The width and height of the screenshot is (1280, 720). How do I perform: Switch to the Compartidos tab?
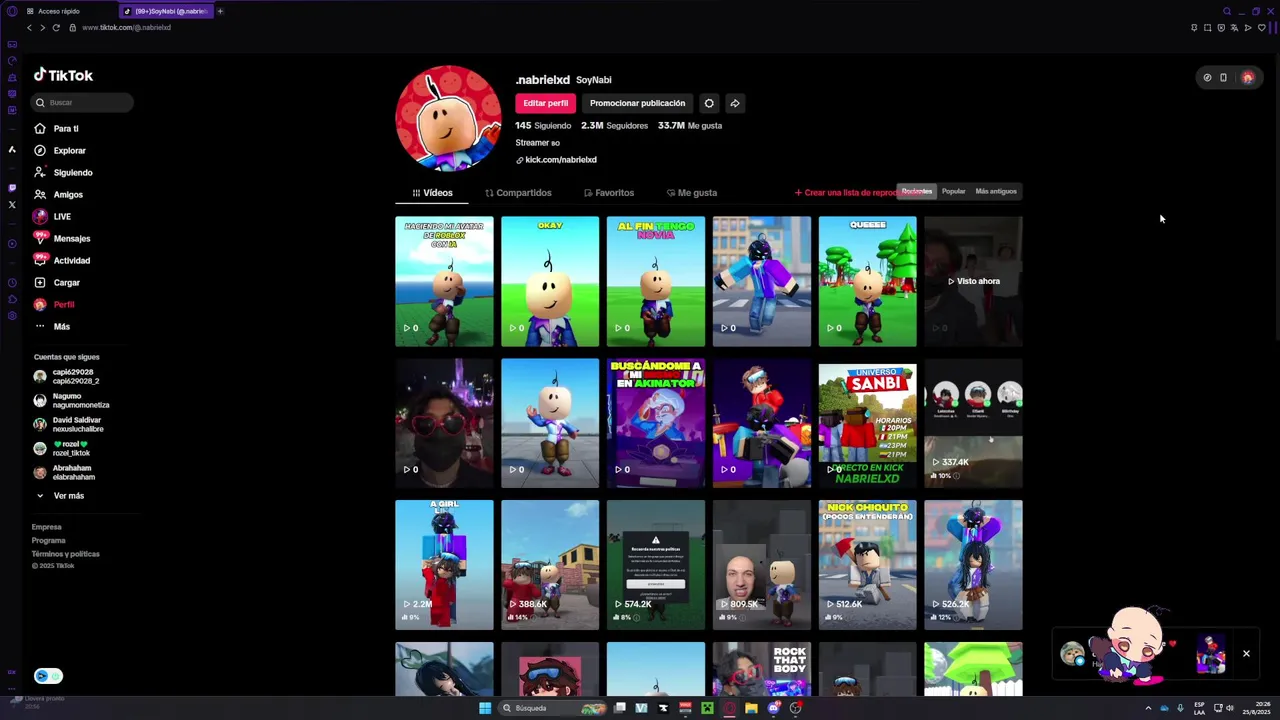pyautogui.click(x=518, y=193)
